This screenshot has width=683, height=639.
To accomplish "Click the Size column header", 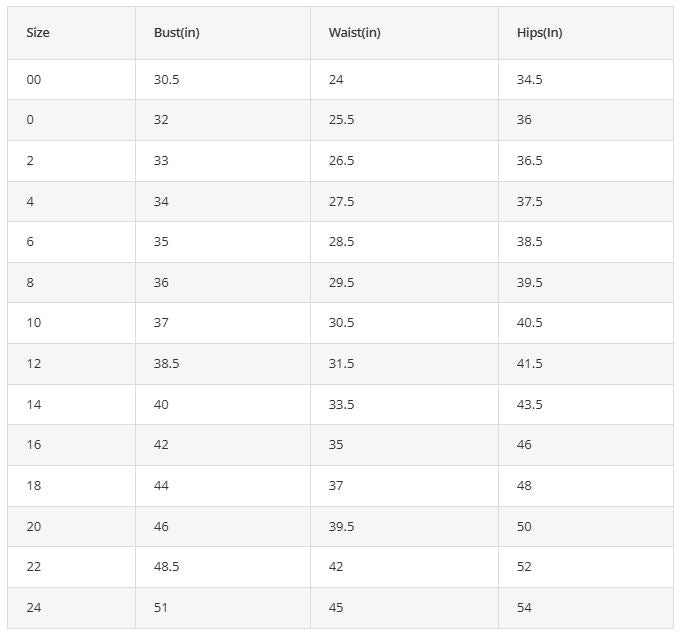I will click(x=38, y=33).
